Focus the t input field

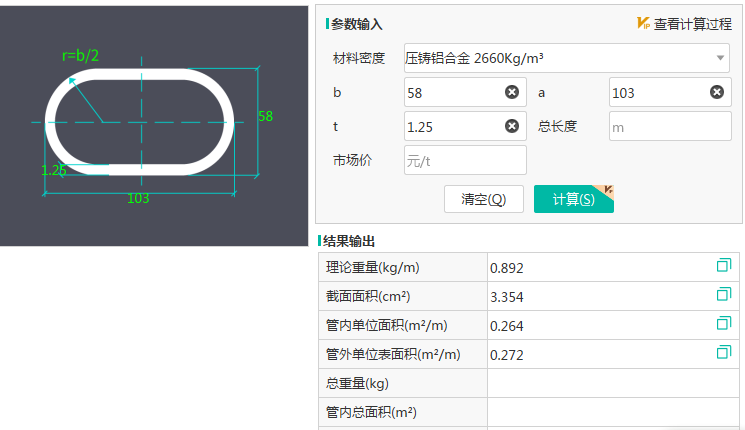pos(465,126)
